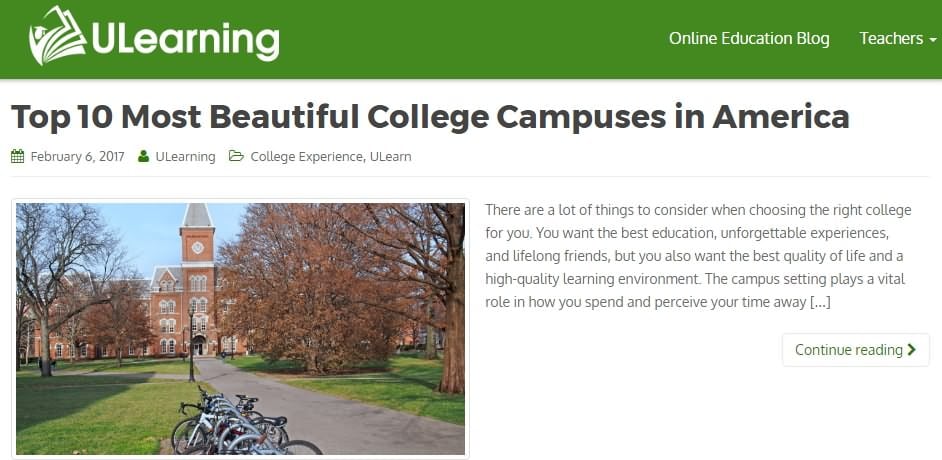Open the Teachers menu
Image resolution: width=942 pixels, height=460 pixels.
[890, 38]
